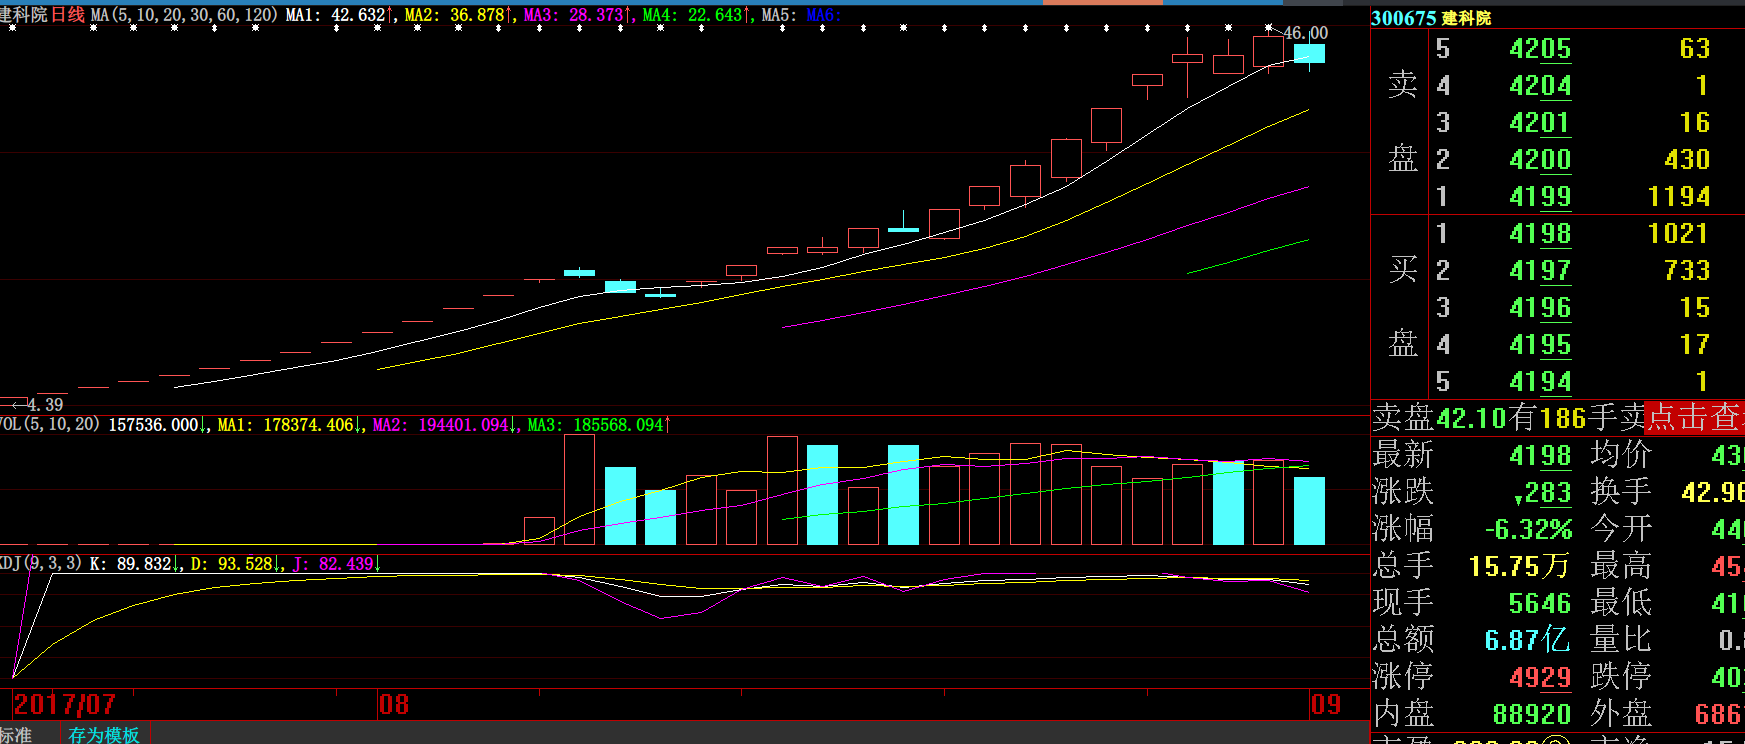Click the MA3: 28.373 value
This screenshot has width=1745, height=744.
578,15
